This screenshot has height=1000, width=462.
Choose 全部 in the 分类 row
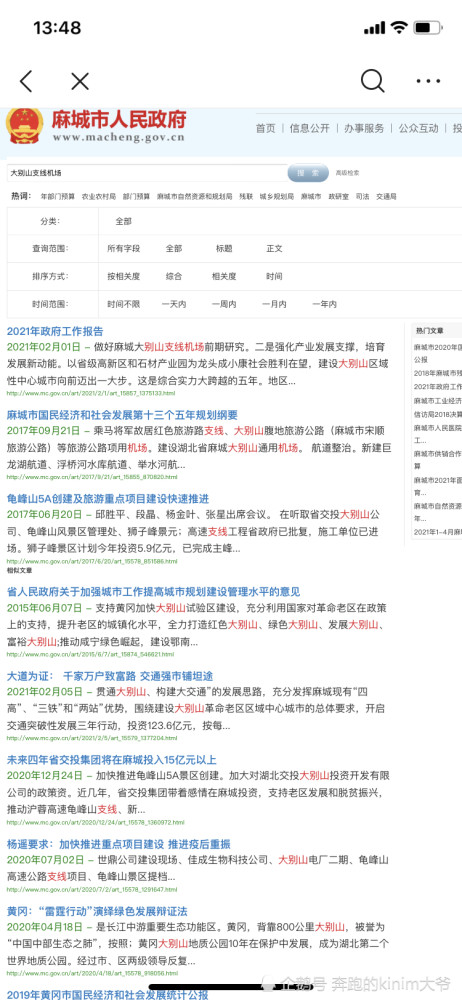tap(123, 221)
